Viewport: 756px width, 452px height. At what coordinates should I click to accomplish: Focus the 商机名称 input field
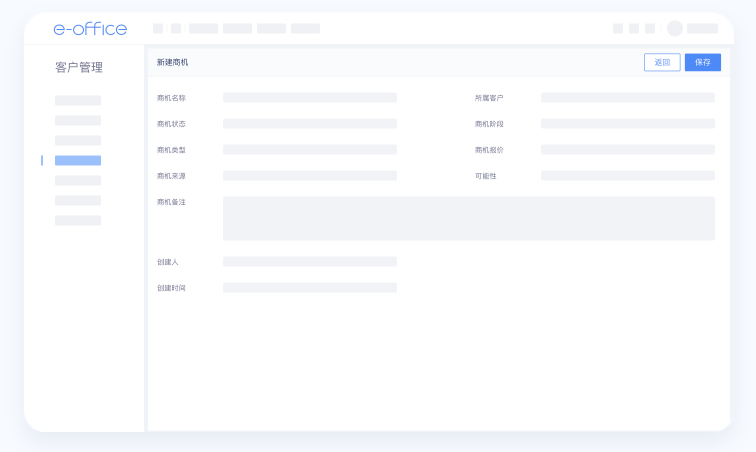pos(309,98)
